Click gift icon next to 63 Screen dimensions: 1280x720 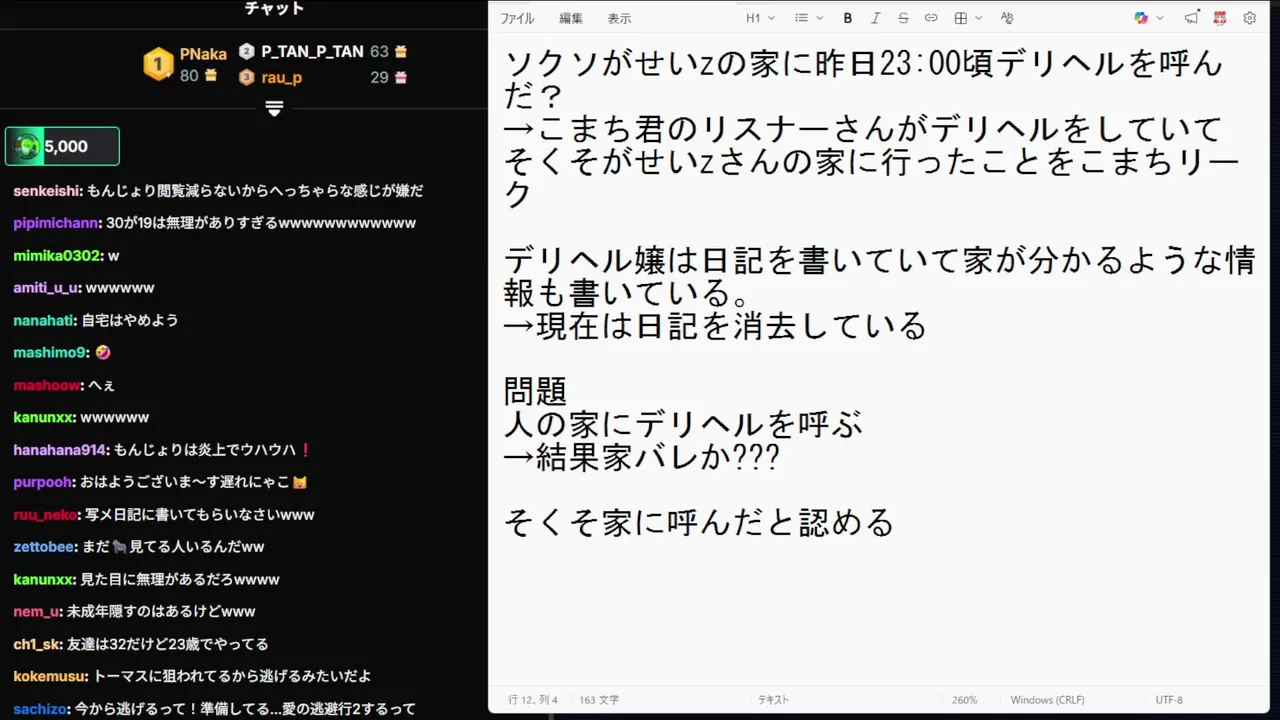pyautogui.click(x=401, y=51)
